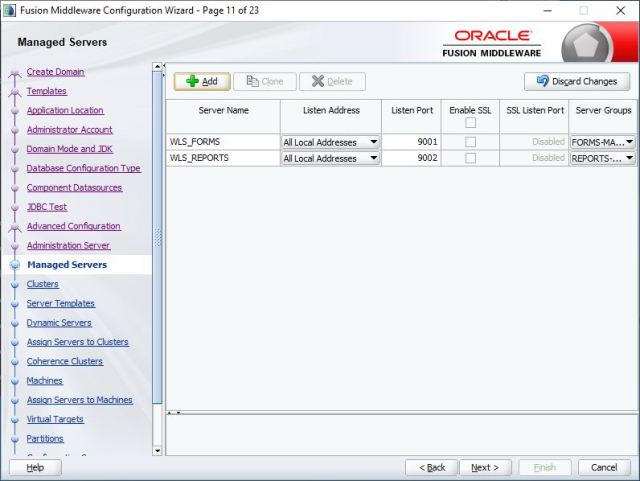Open Dynamic Servers step
640x481 pixels.
[59, 323]
